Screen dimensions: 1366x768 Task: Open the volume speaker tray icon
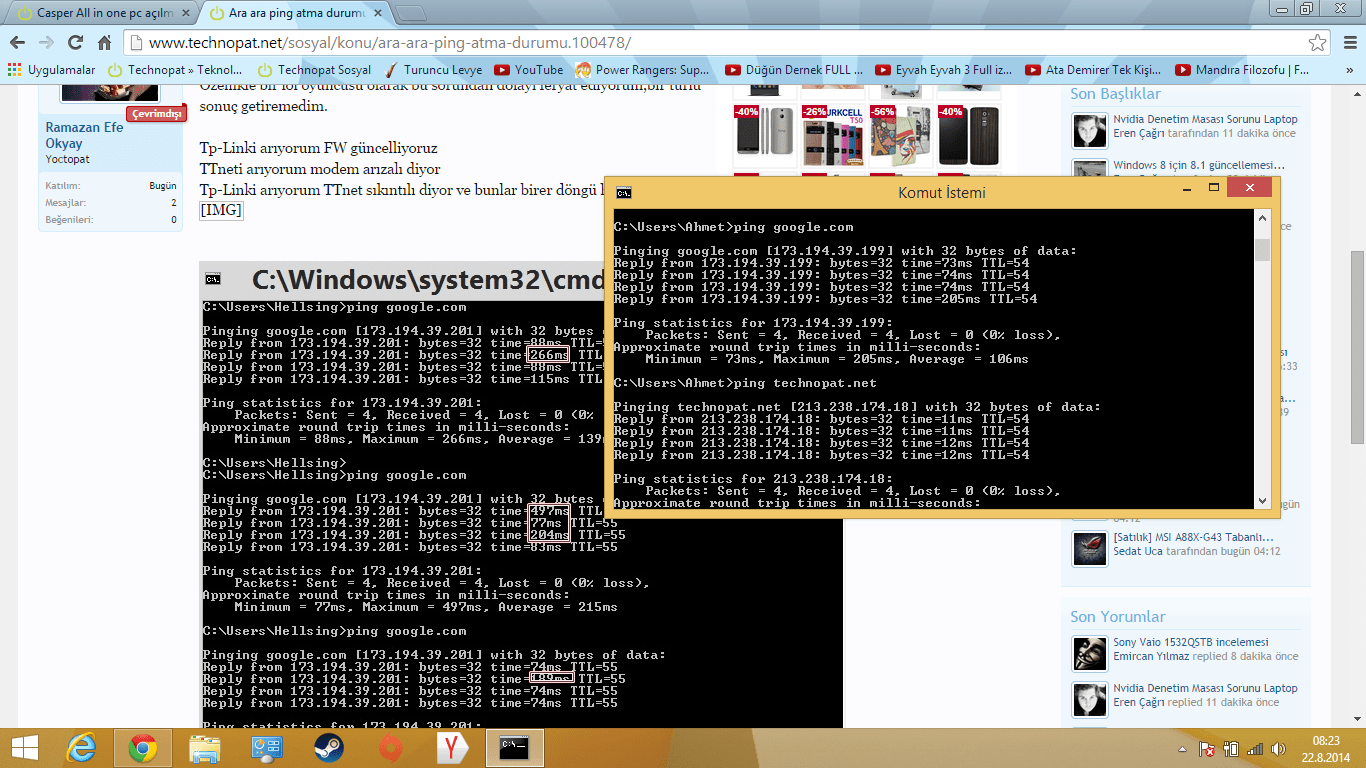[x=1278, y=748]
